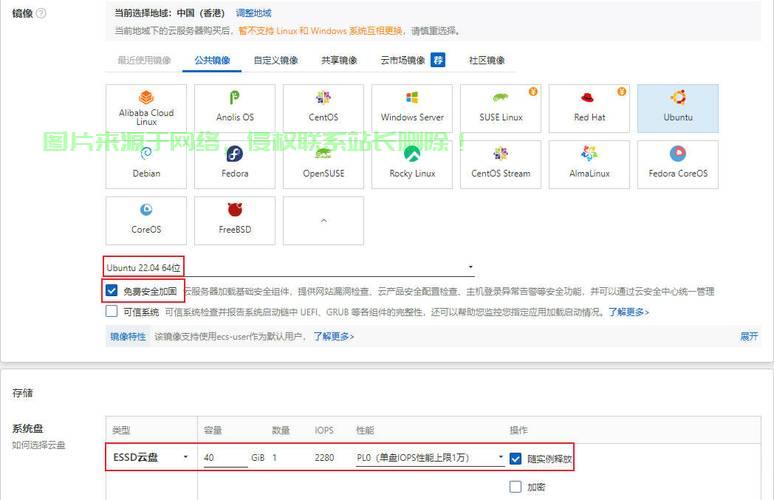774x500 pixels.
Task: Click the 荐 badge on 云市场镜像
Action: [x=438, y=60]
